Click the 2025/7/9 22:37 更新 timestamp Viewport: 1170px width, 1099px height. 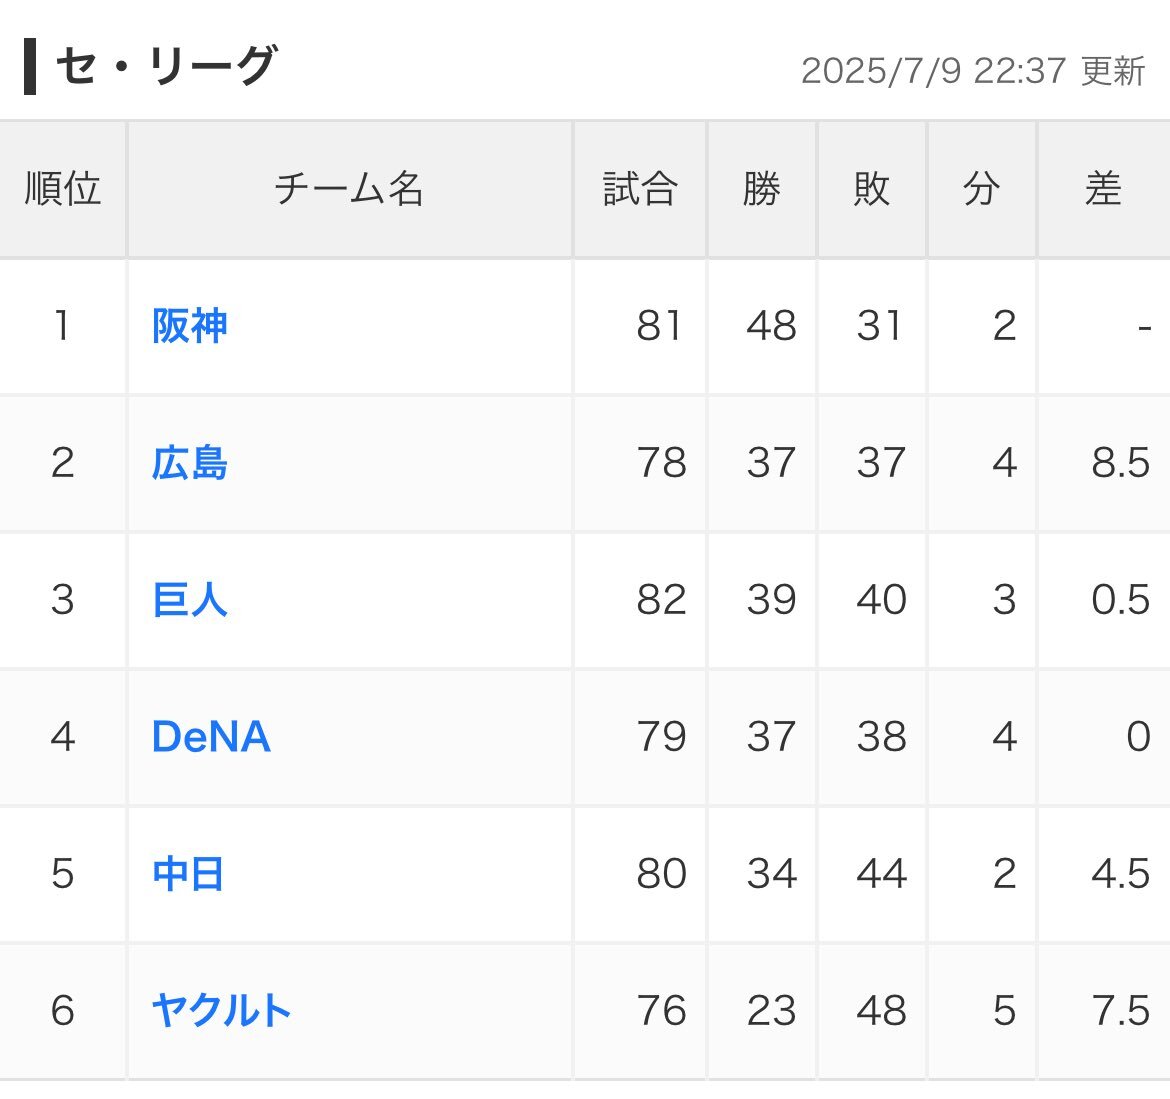[x=973, y=72]
